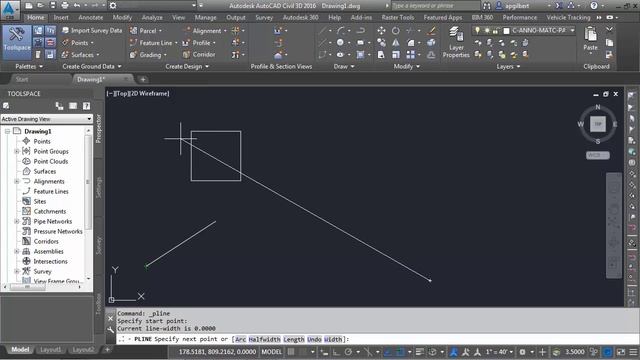Click the command line input field
640x360 pixels.
pos(378,339)
